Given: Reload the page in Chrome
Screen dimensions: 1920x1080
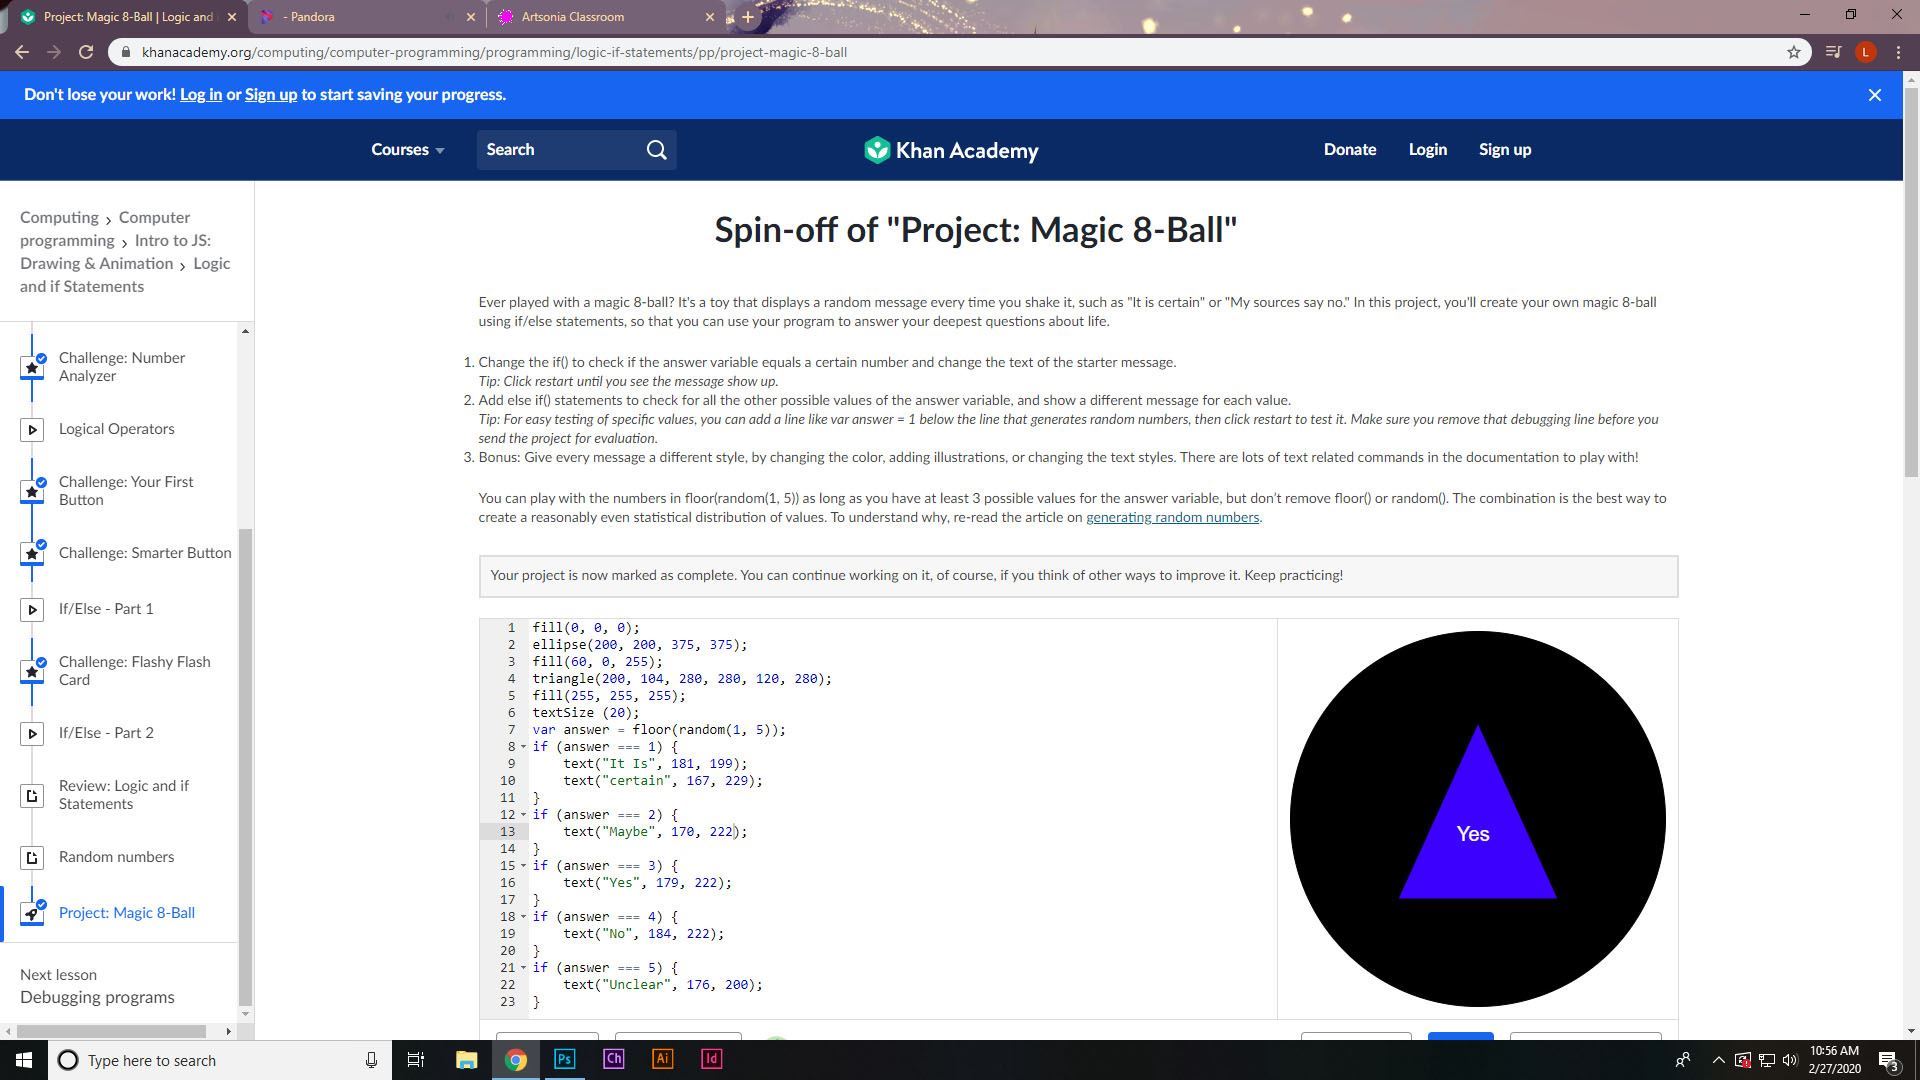Looking at the screenshot, I should 86,52.
